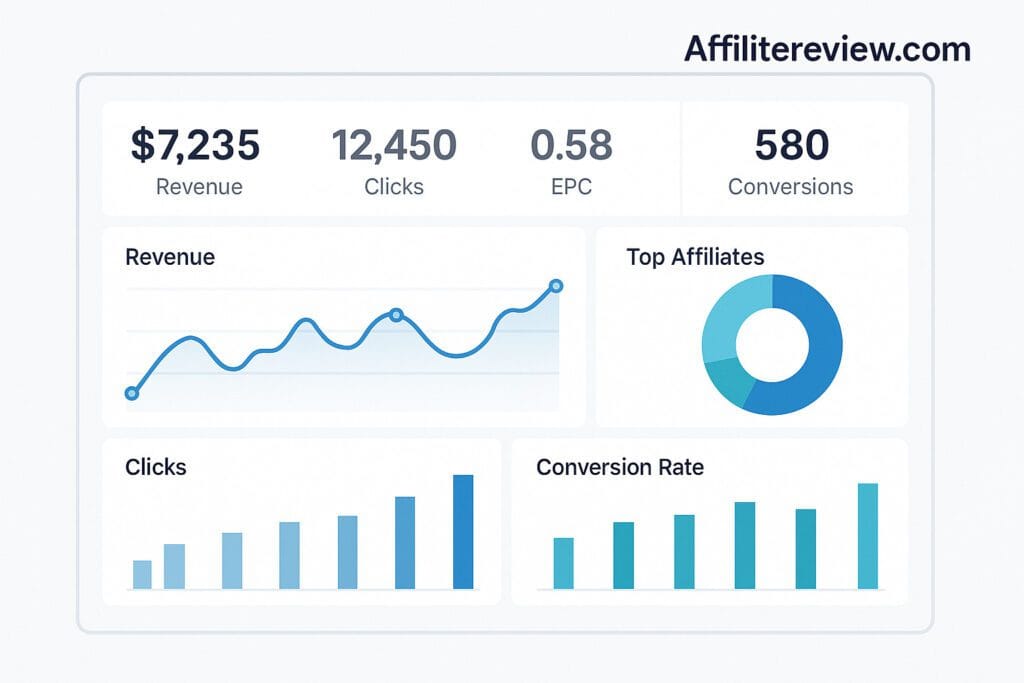Expand the Conversion Rate panel
This screenshot has width=1024, height=683.
pos(620,467)
